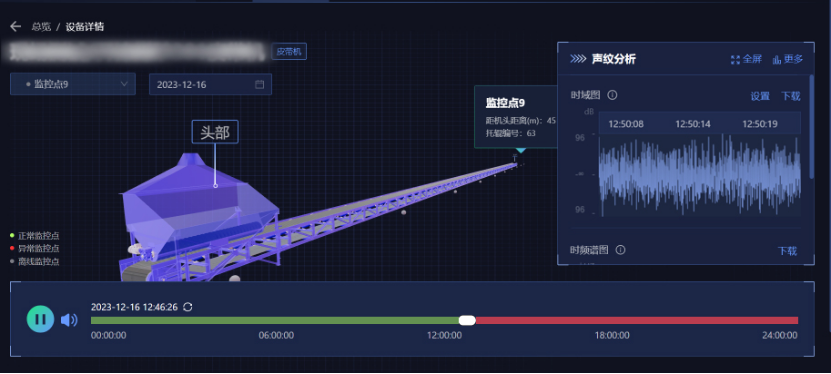The height and width of the screenshot is (374, 831).
Task: Click the 头部 label on the conveyor model
Action: pyautogui.click(x=215, y=132)
